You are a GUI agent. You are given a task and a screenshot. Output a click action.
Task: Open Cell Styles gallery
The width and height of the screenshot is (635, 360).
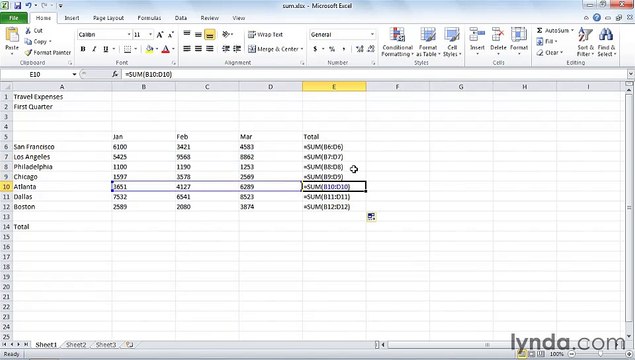point(452,42)
